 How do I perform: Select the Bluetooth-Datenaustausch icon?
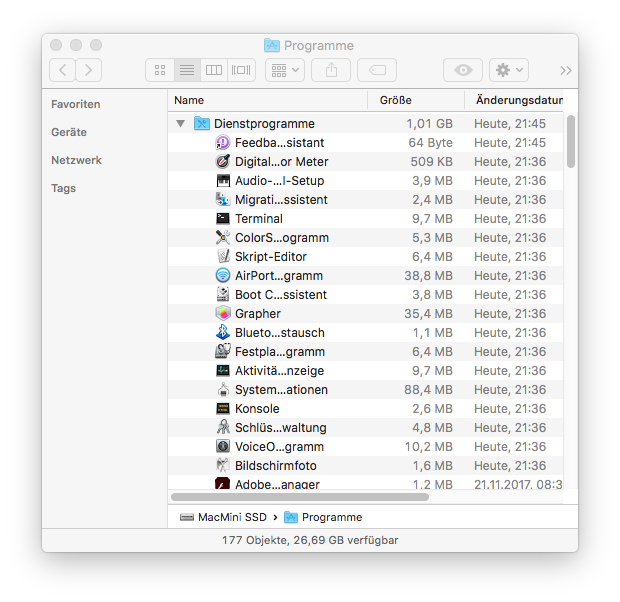(x=223, y=332)
